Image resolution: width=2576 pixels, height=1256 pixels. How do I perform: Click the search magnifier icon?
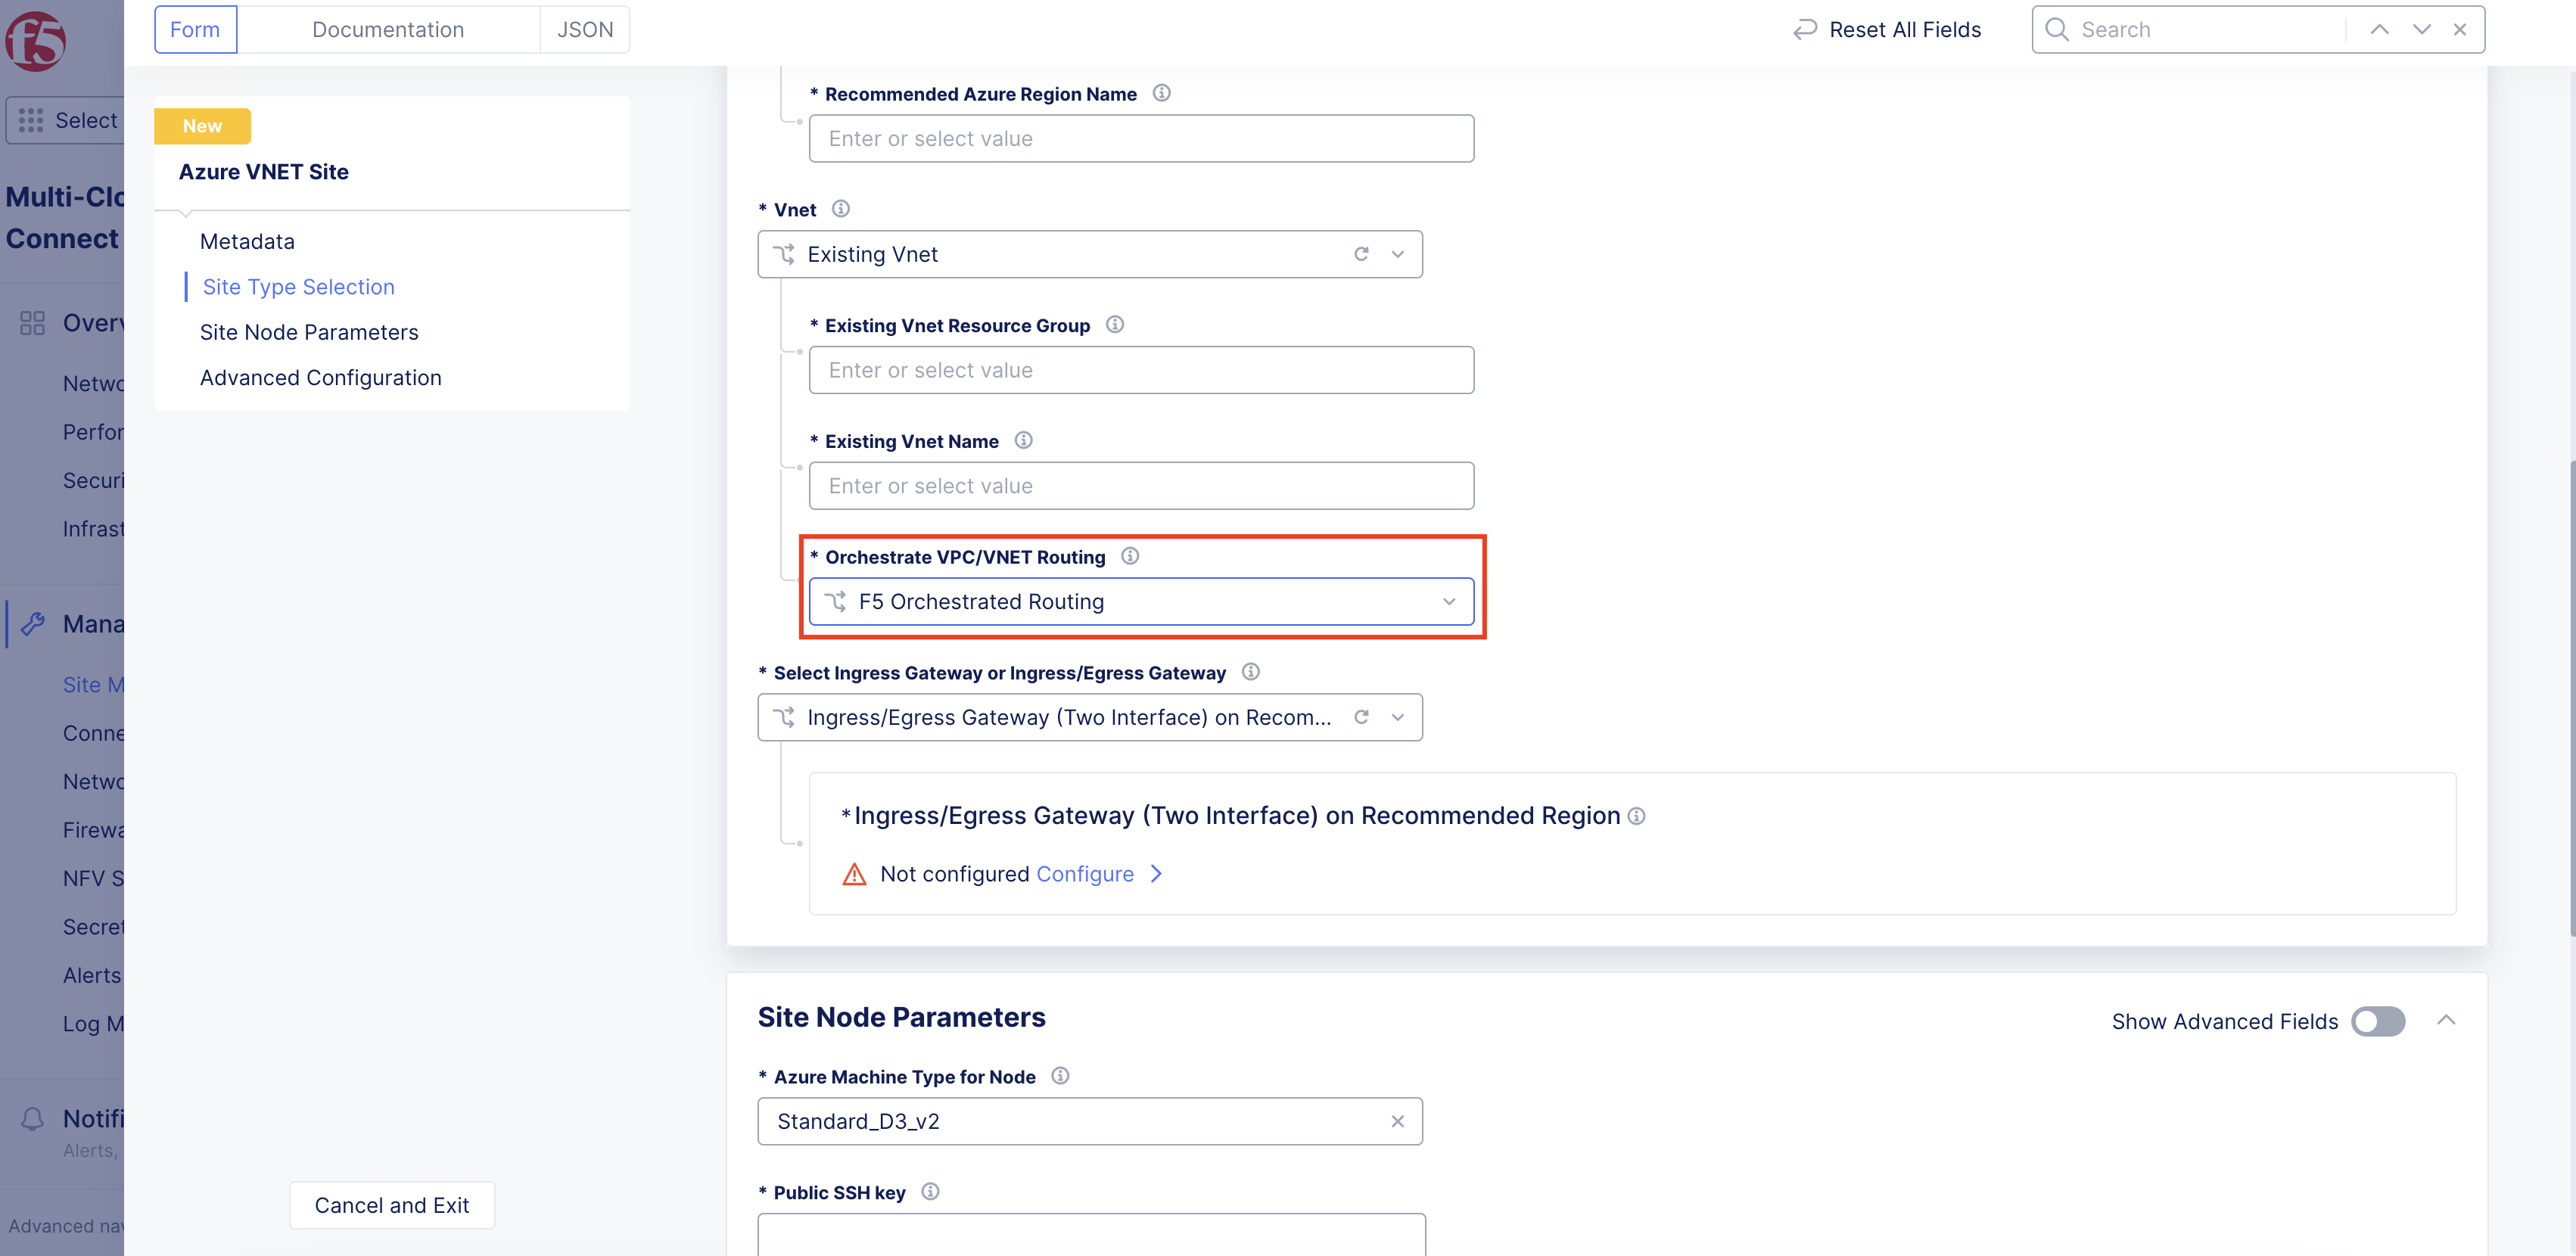pyautogui.click(x=2057, y=29)
